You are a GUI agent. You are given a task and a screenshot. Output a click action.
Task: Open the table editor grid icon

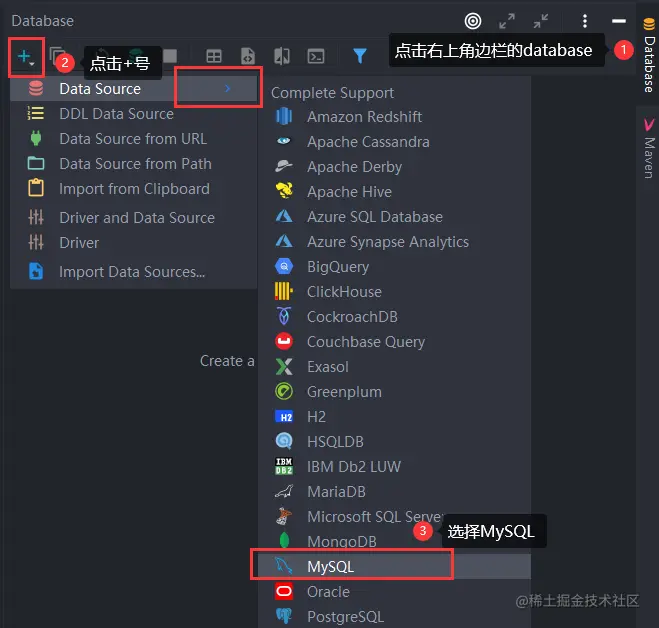tap(214, 56)
